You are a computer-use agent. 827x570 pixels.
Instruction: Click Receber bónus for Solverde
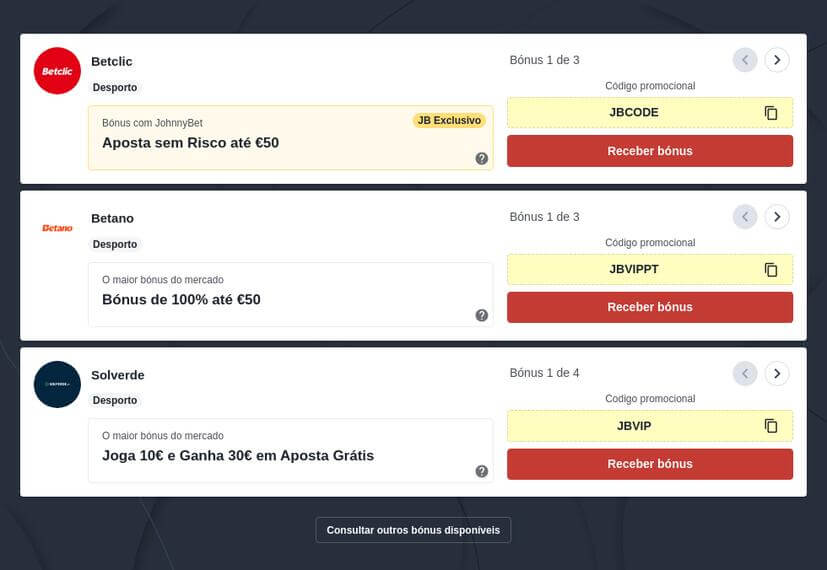pyautogui.click(x=650, y=464)
